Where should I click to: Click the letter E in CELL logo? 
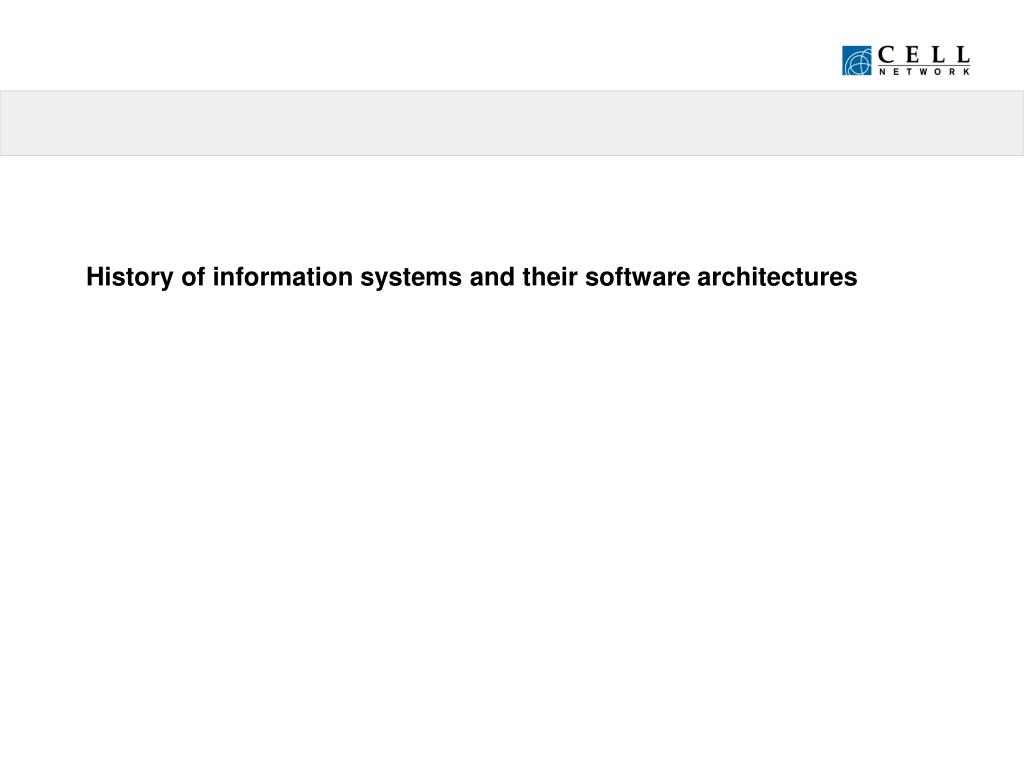[x=912, y=54]
